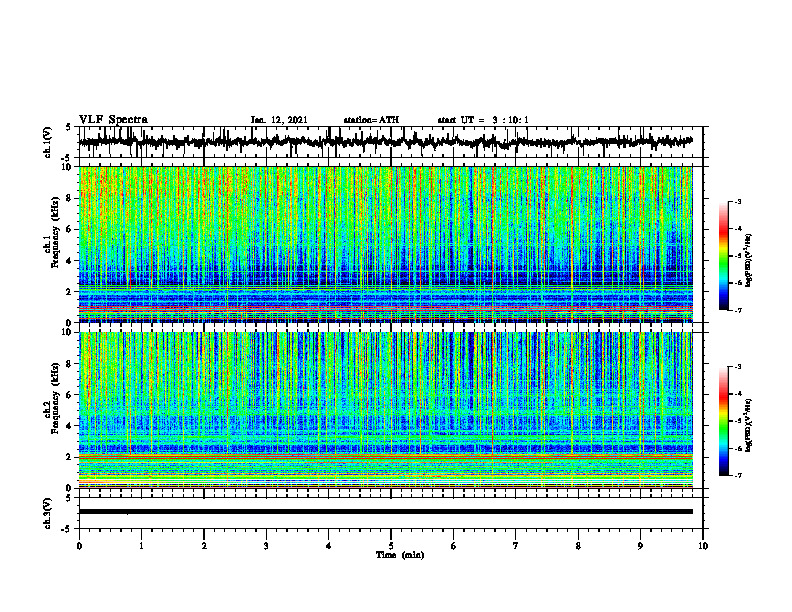Screen dimensions: 792x612
Task: Click the "2" tick label on Time axis
Action: point(204,546)
